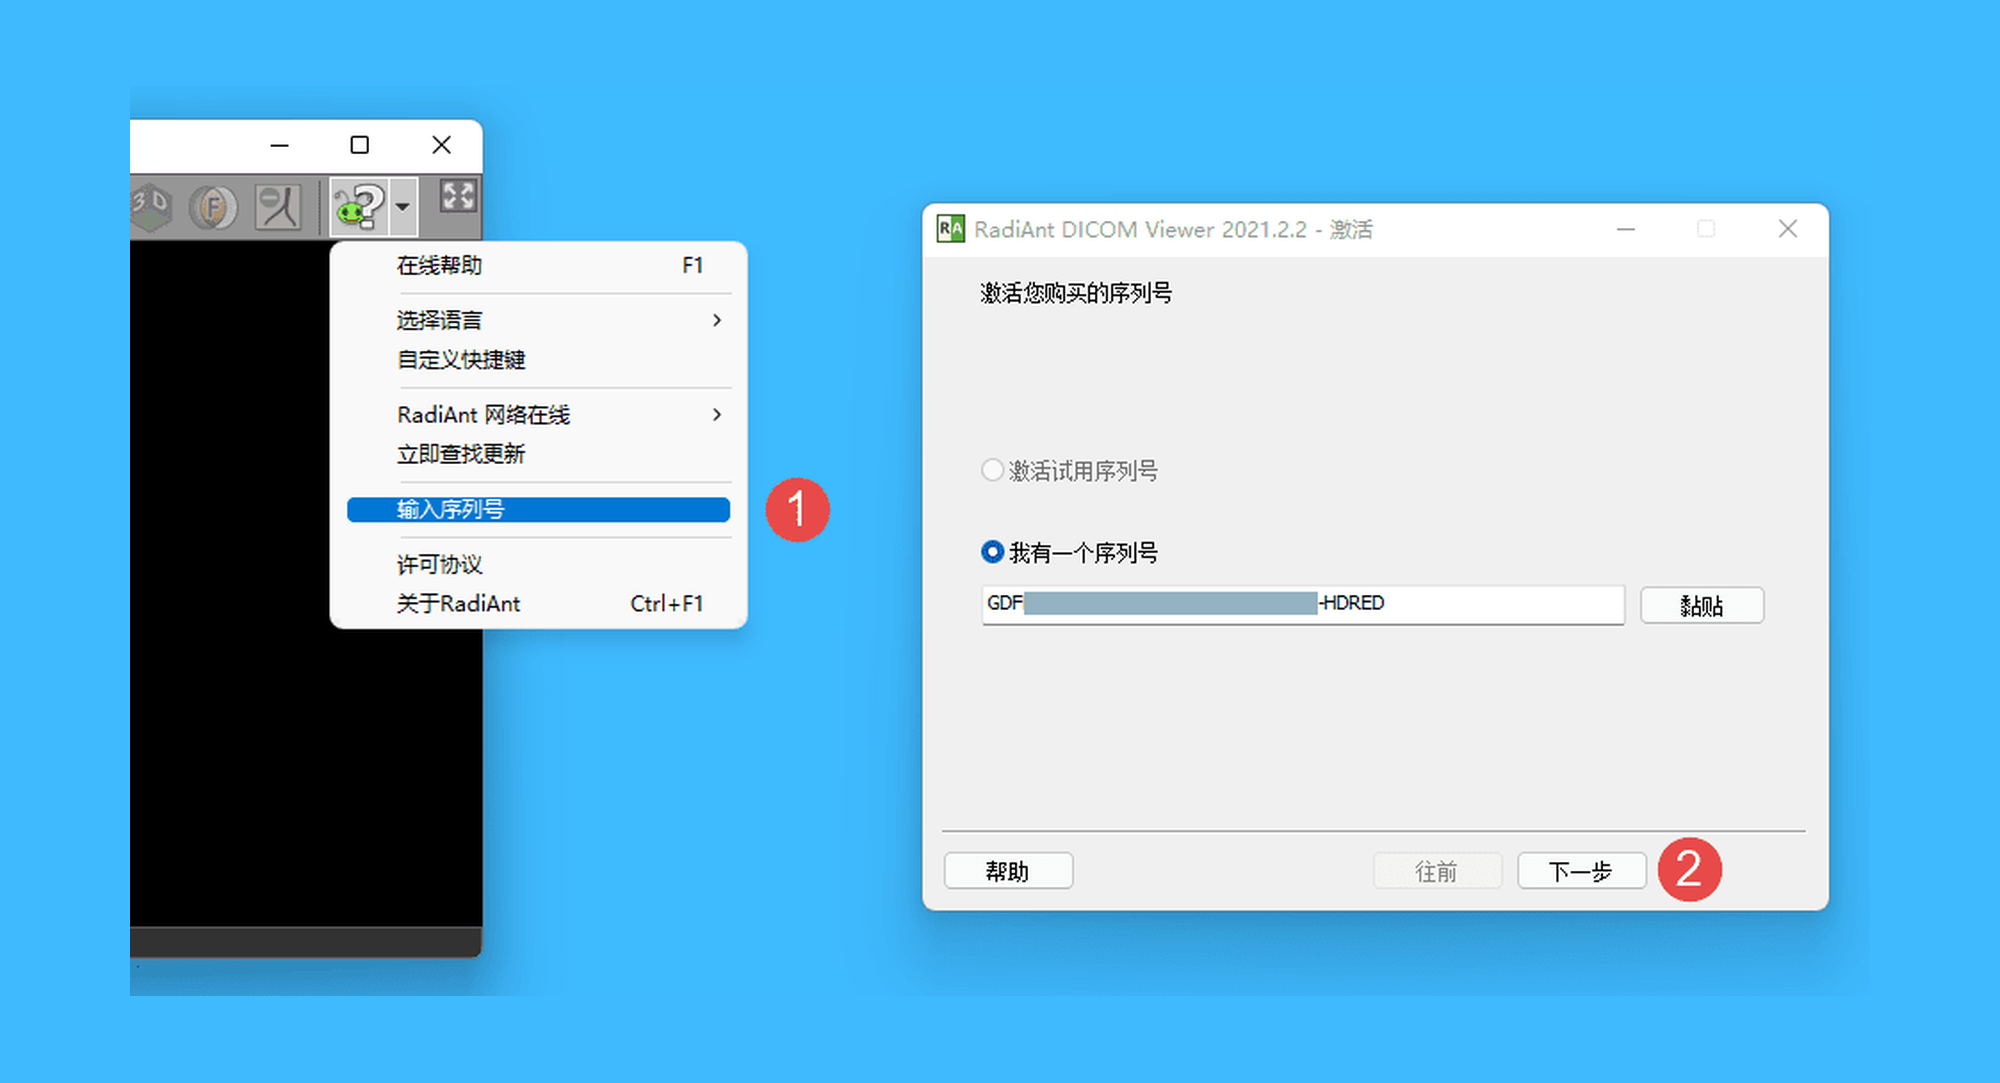This screenshot has width=2000, height=1083.
Task: Toggle full screen mode icon
Action: (x=458, y=196)
